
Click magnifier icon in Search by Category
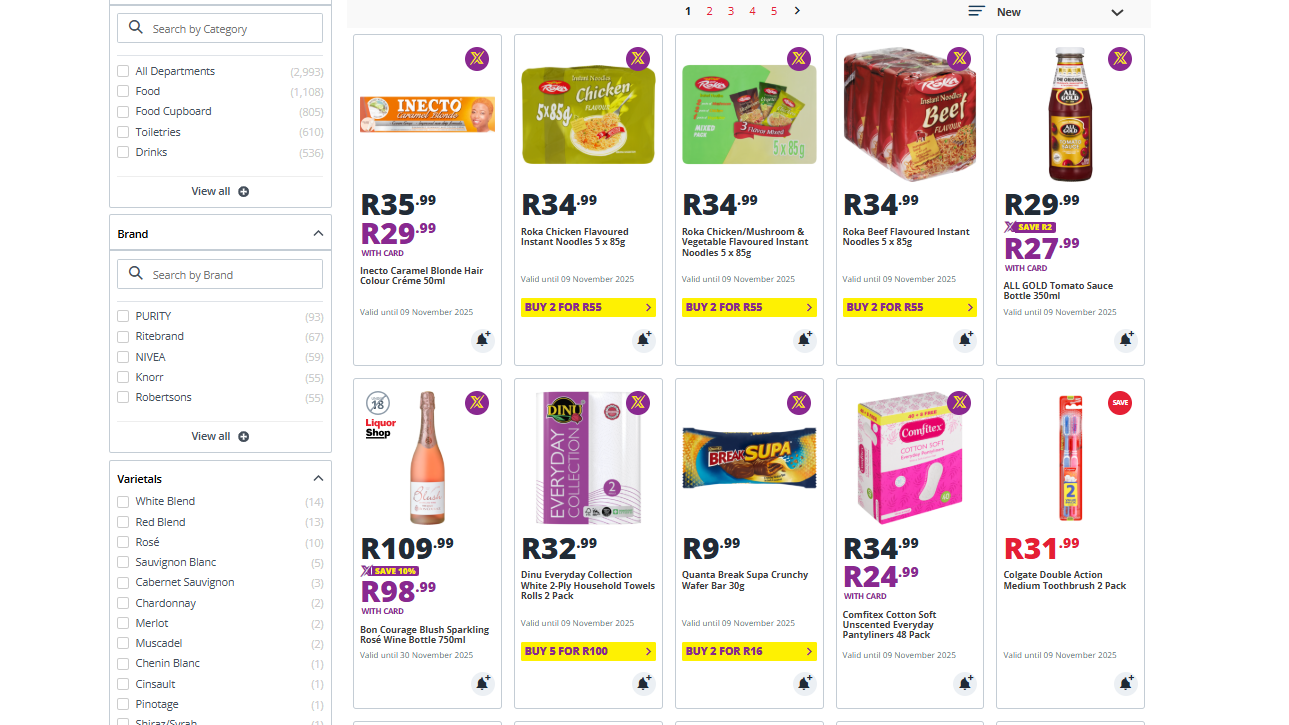(136, 29)
